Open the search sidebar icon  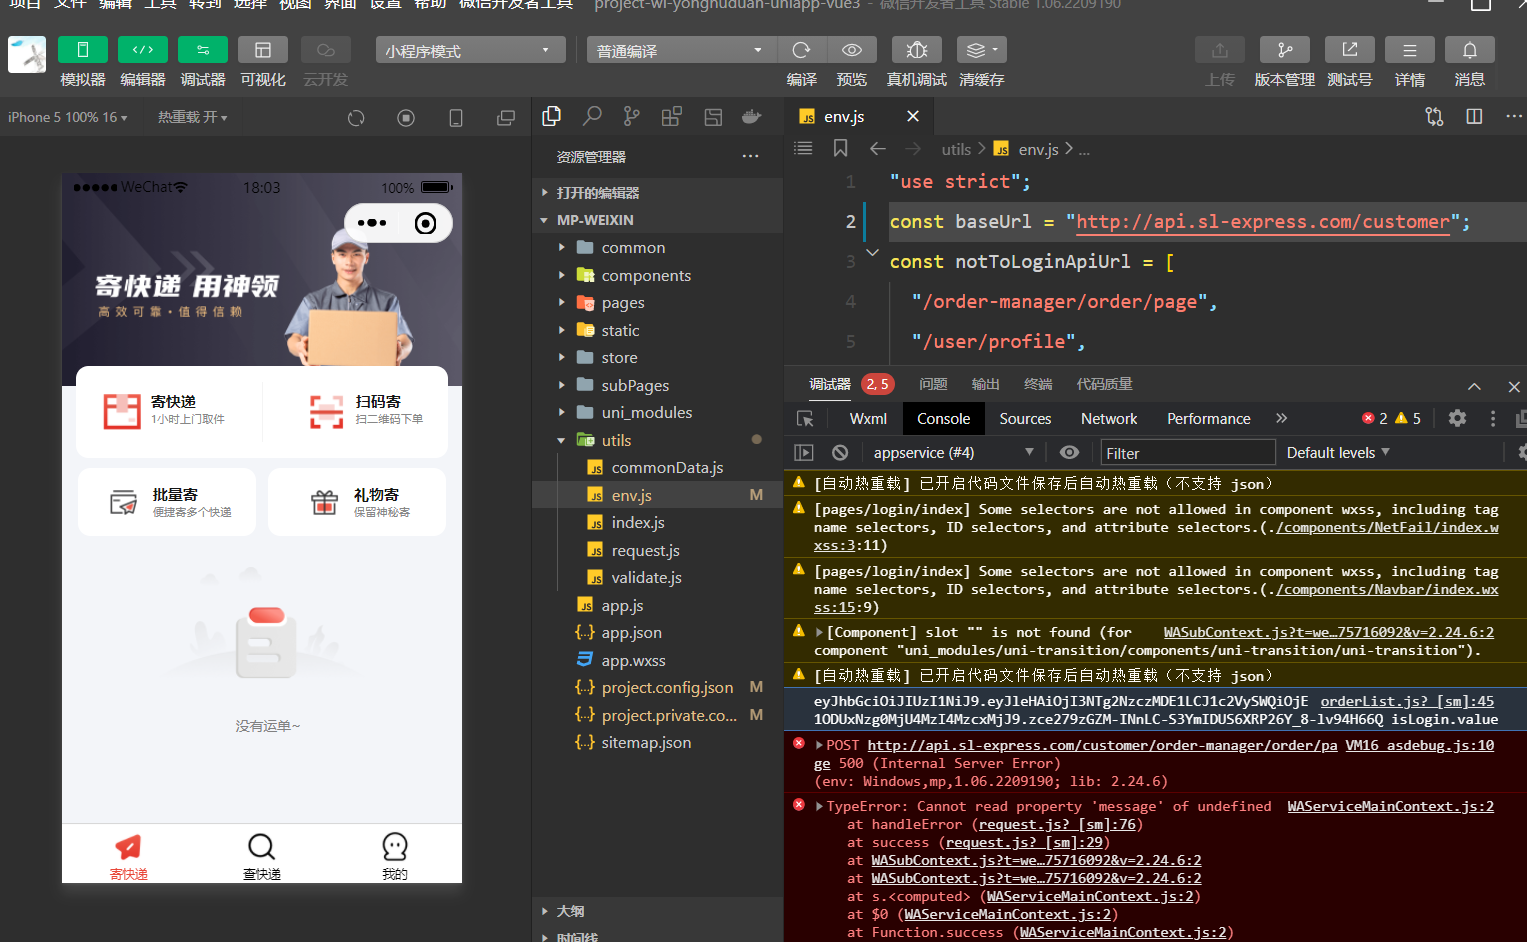(592, 116)
